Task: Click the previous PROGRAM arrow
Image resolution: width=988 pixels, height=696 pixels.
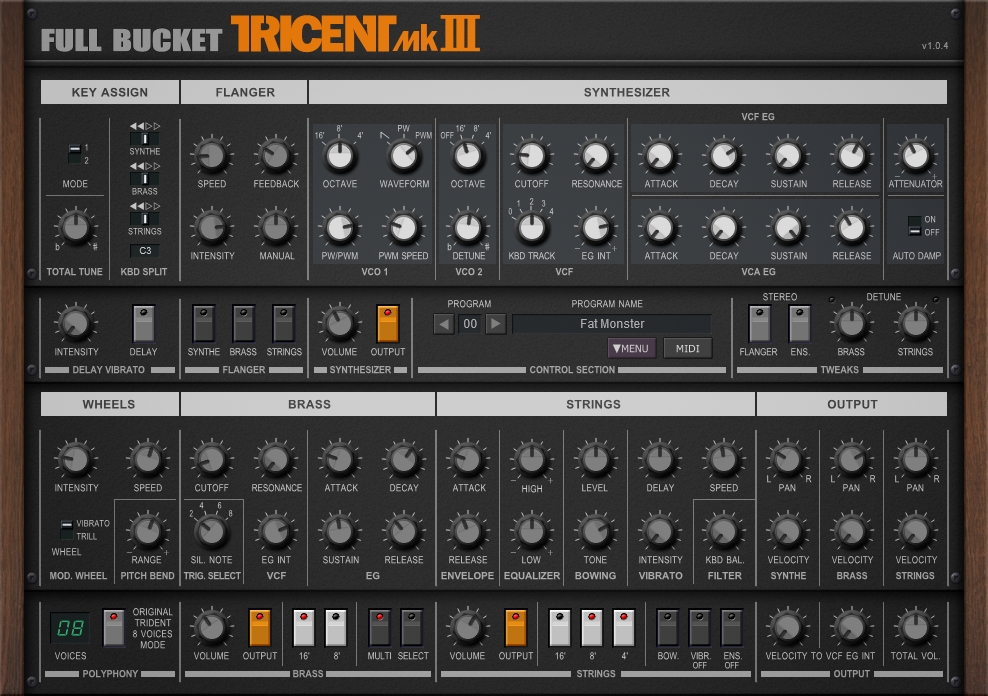Action: pos(444,324)
